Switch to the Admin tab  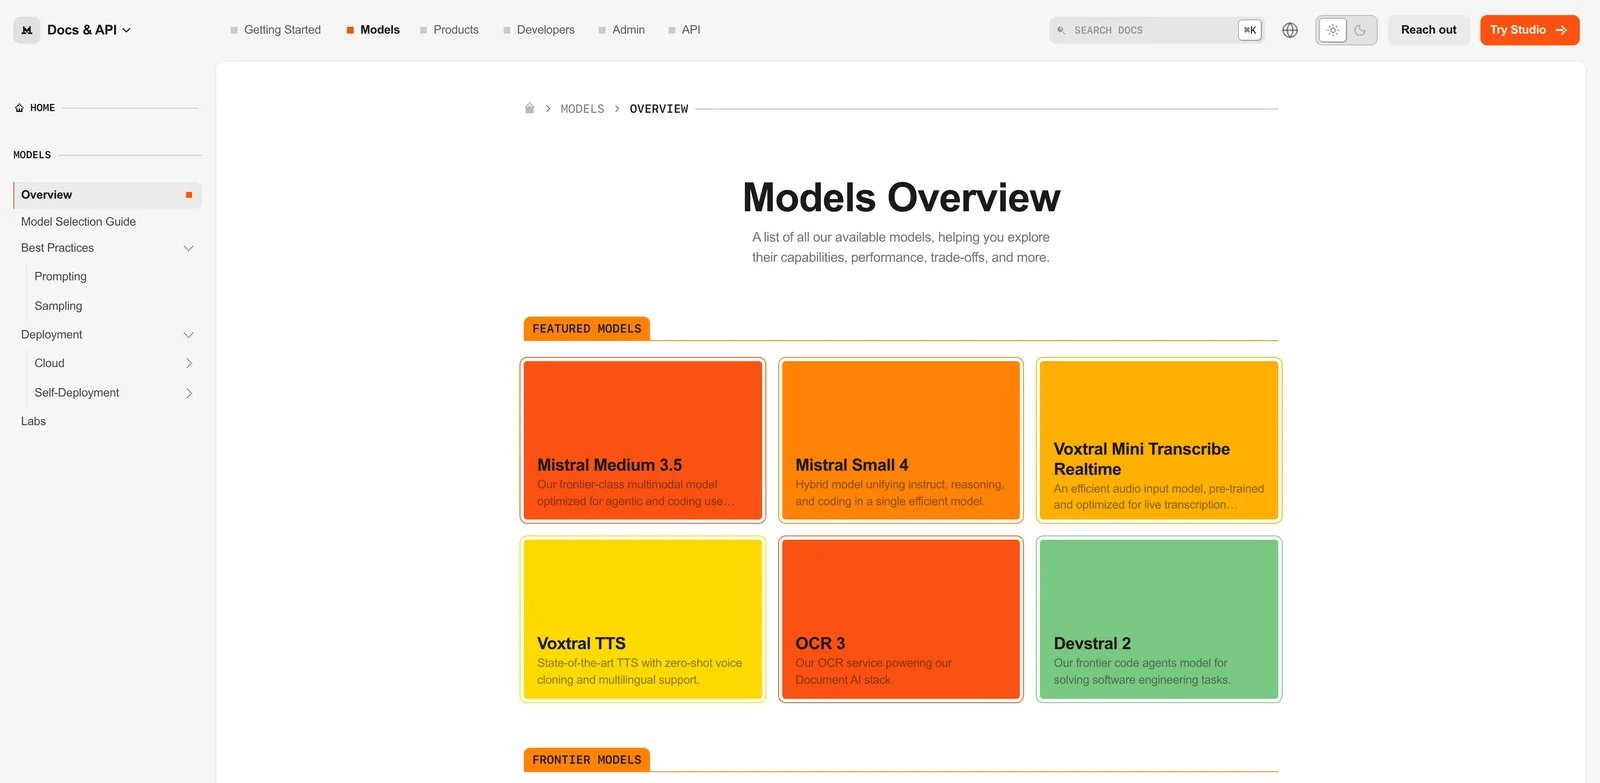pyautogui.click(x=621, y=30)
